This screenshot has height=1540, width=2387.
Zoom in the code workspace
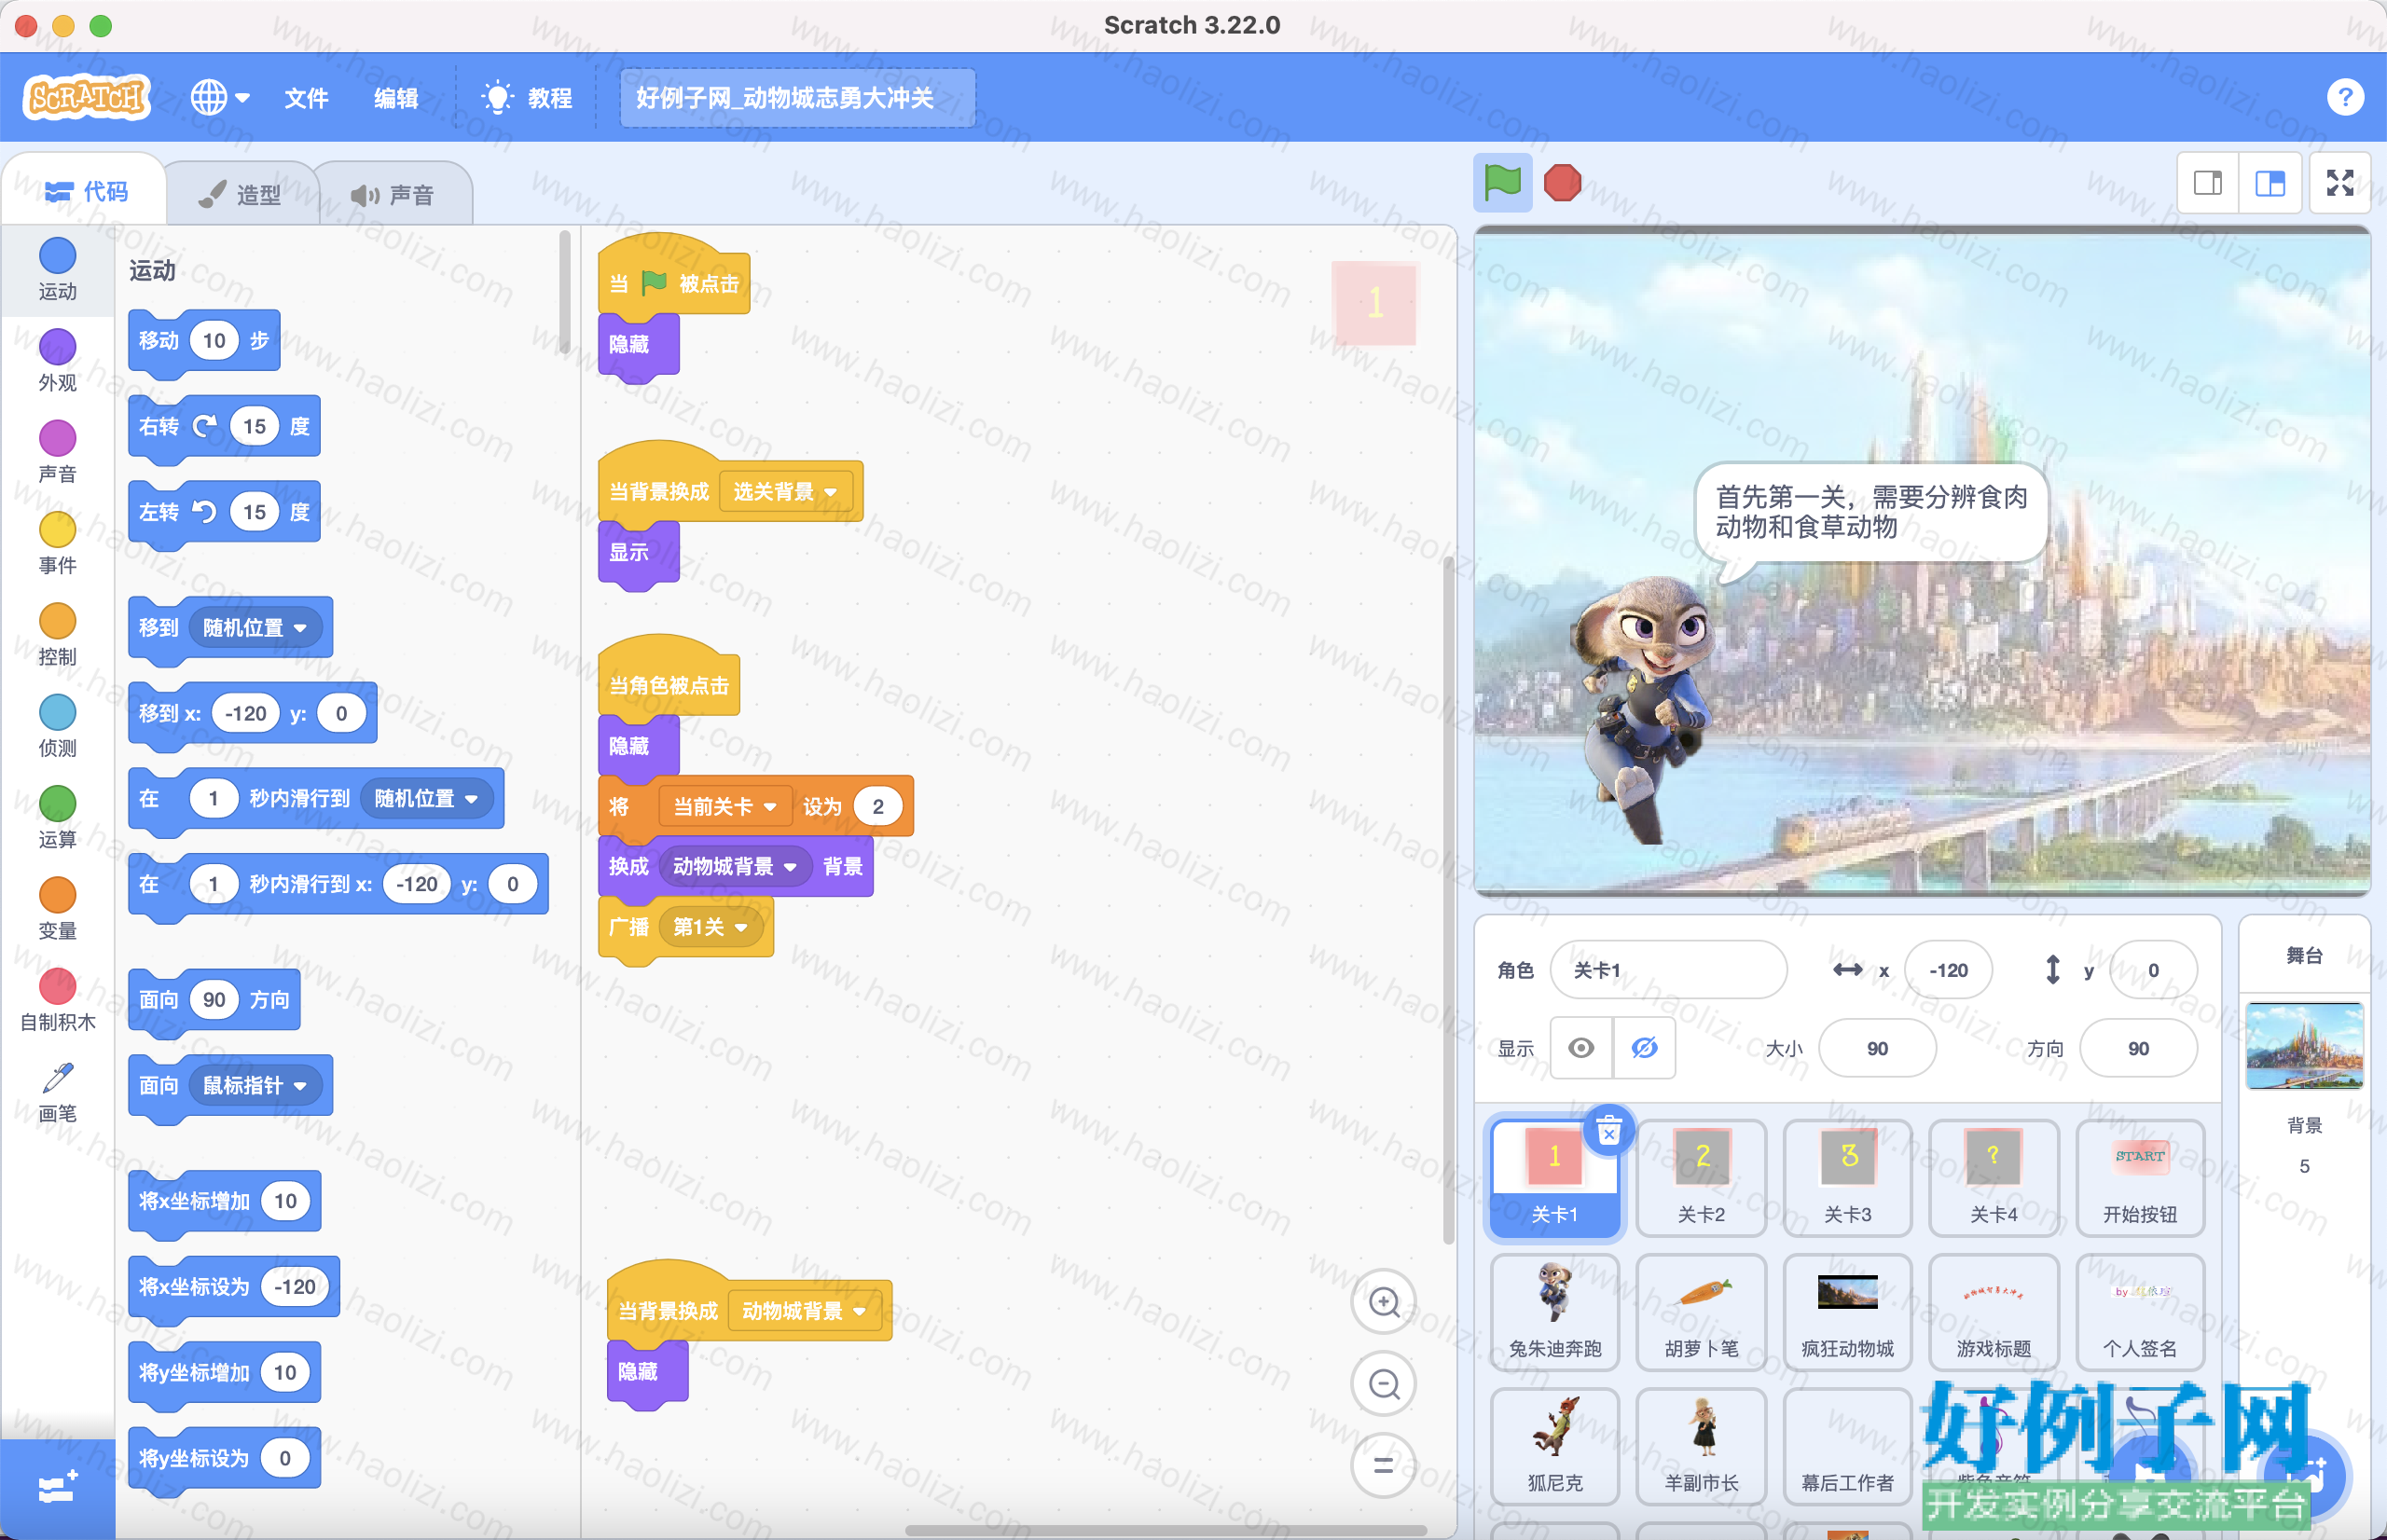pyautogui.click(x=1384, y=1302)
